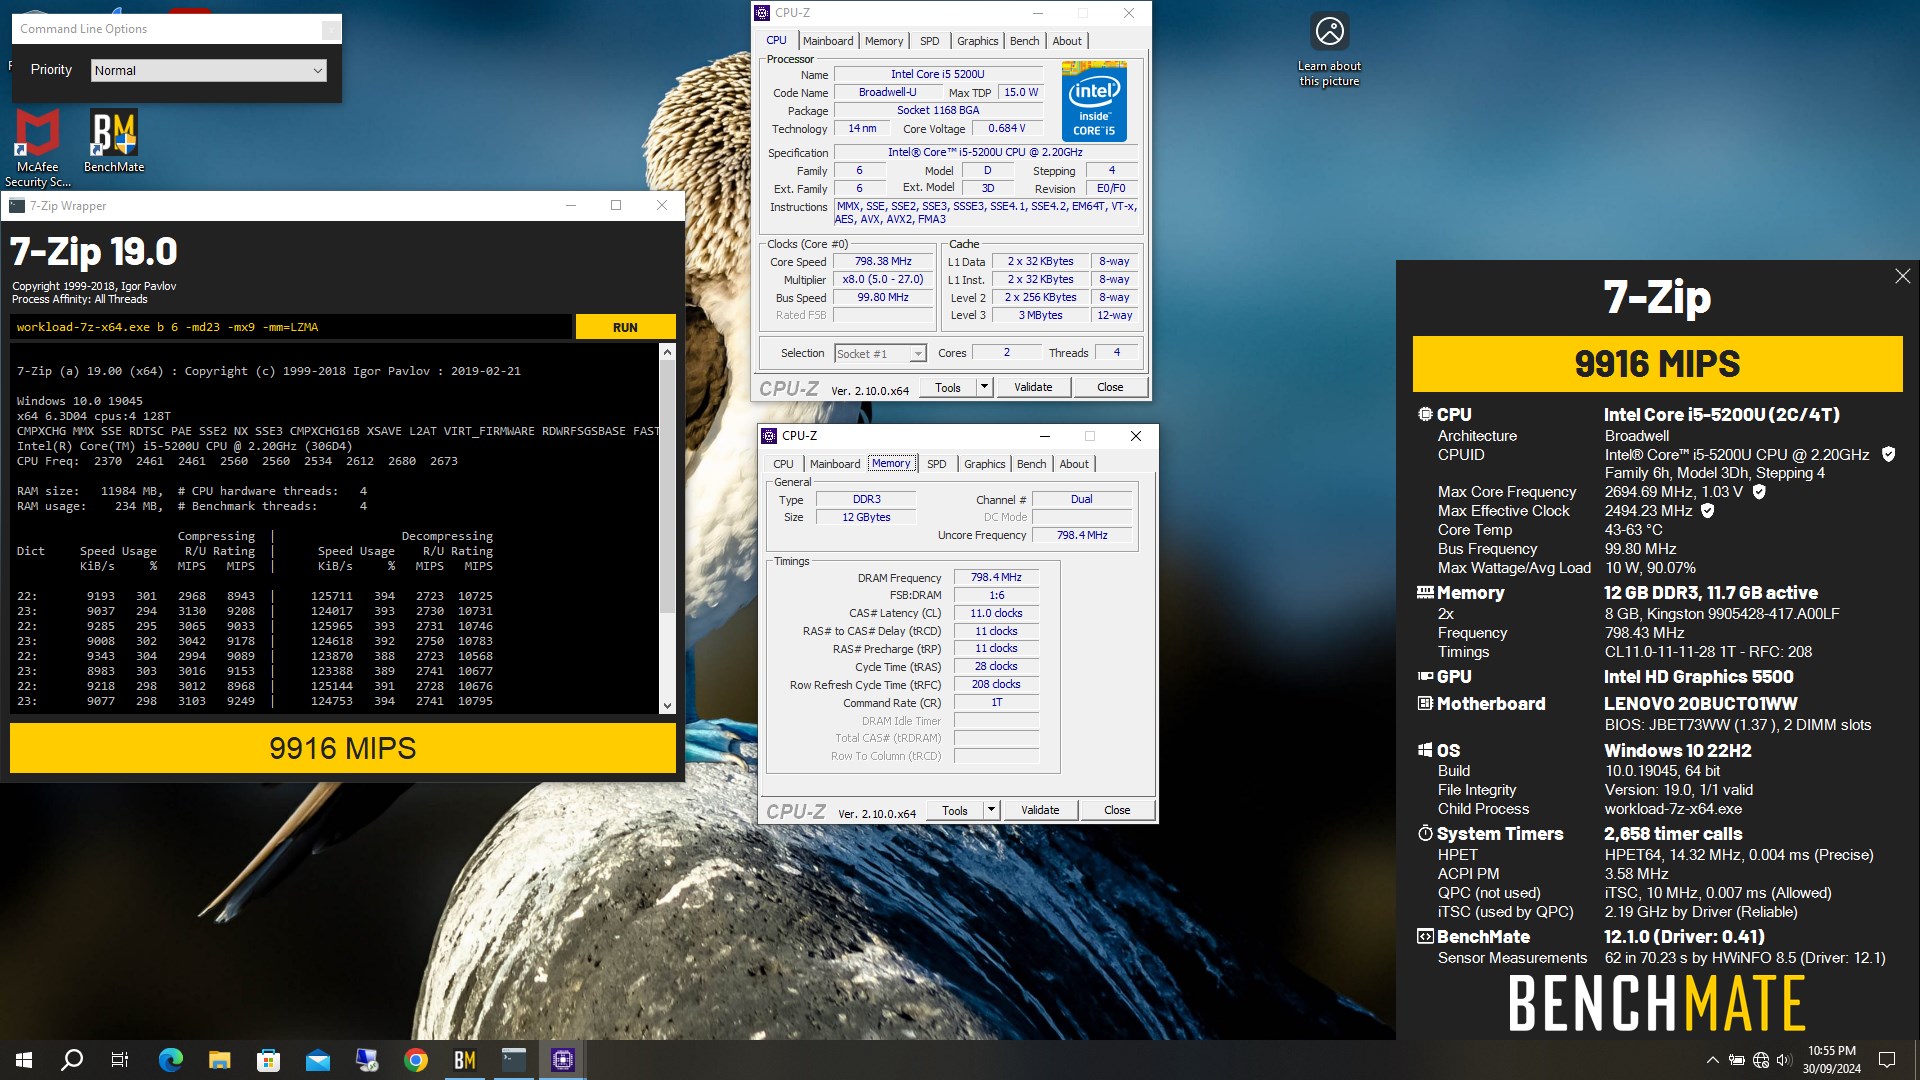1920x1080 pixels.
Task: Click the Intel HD Graphics 5500 GPU entry
Action: pyautogui.click(x=1698, y=677)
